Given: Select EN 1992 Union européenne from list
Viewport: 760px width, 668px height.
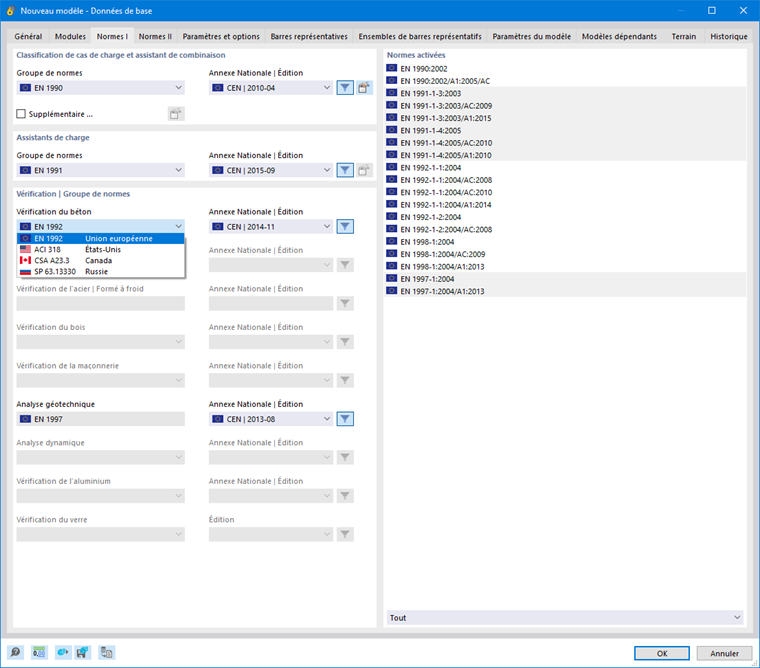Looking at the screenshot, I should [x=101, y=239].
